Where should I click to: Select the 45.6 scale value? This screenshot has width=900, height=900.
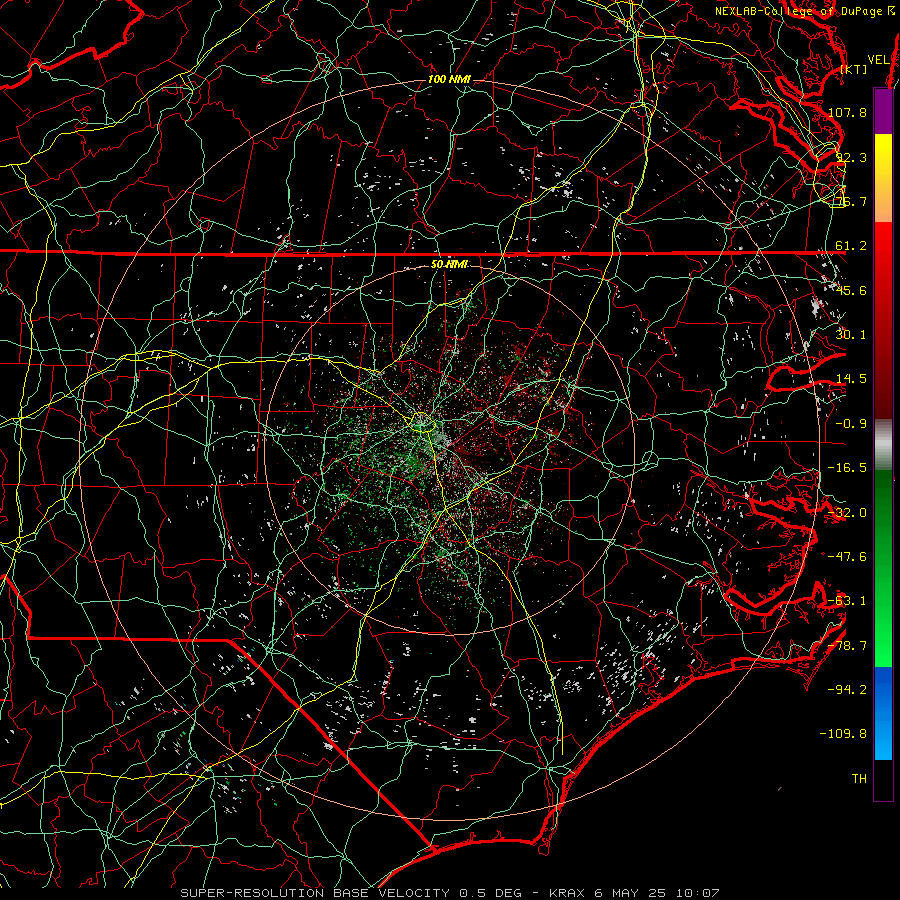coord(851,290)
